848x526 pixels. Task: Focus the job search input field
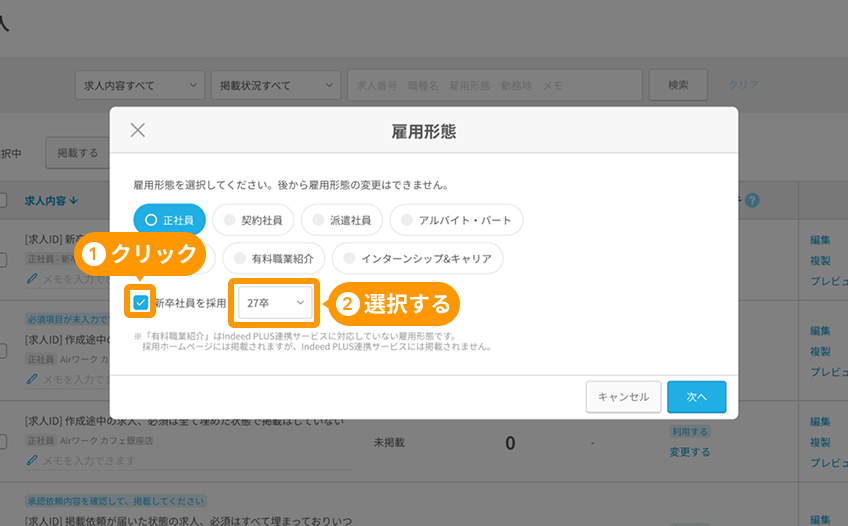tap(495, 85)
